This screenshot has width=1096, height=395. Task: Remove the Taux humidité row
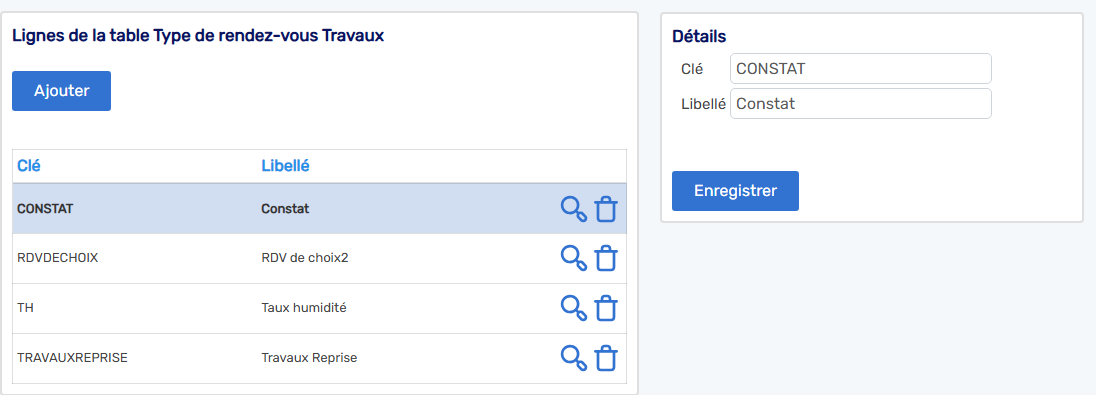pyautogui.click(x=606, y=308)
